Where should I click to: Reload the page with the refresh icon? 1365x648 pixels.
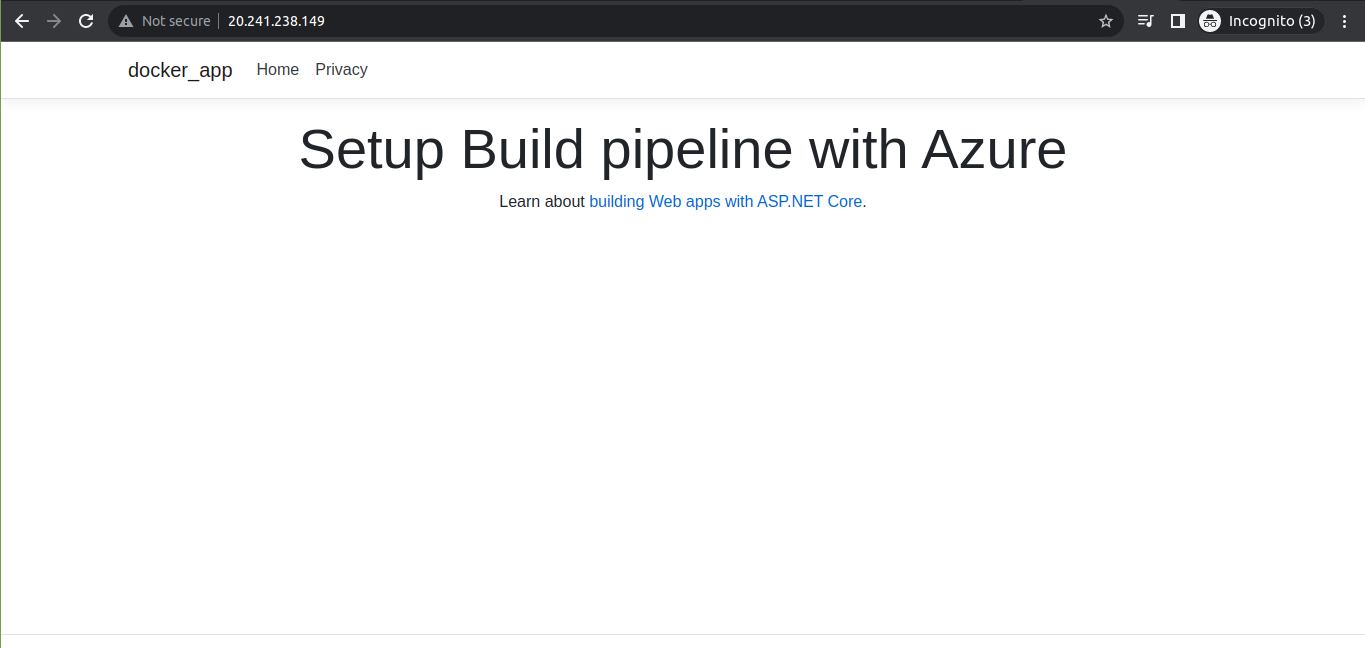point(87,21)
